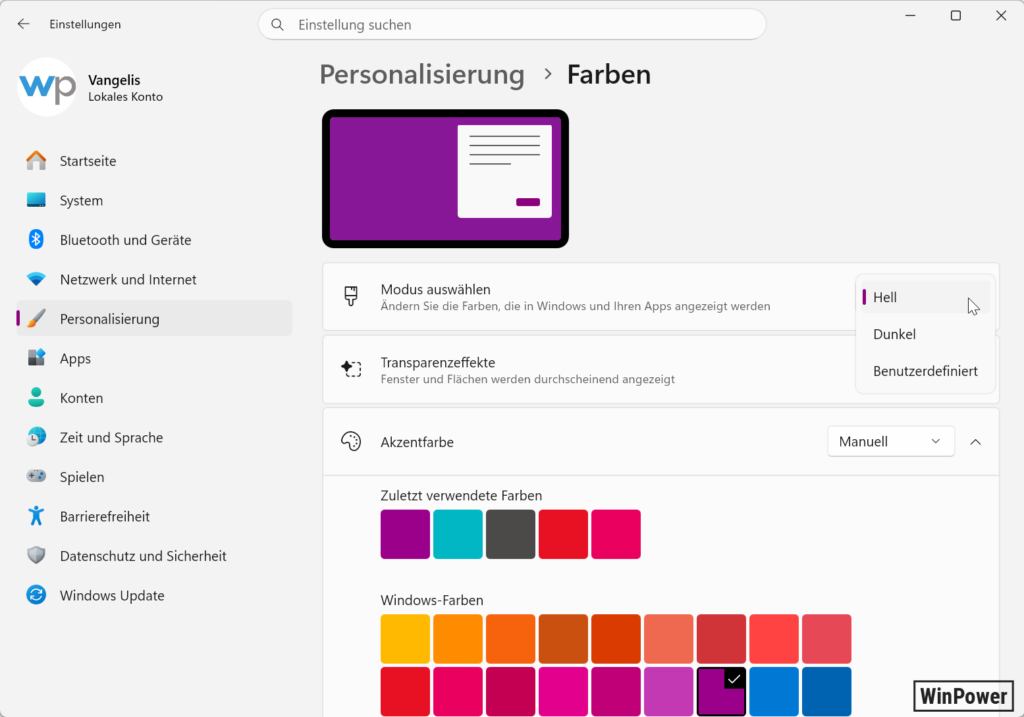1024x717 pixels.
Task: Click the Vangelis account name
Action: [x=114, y=80]
